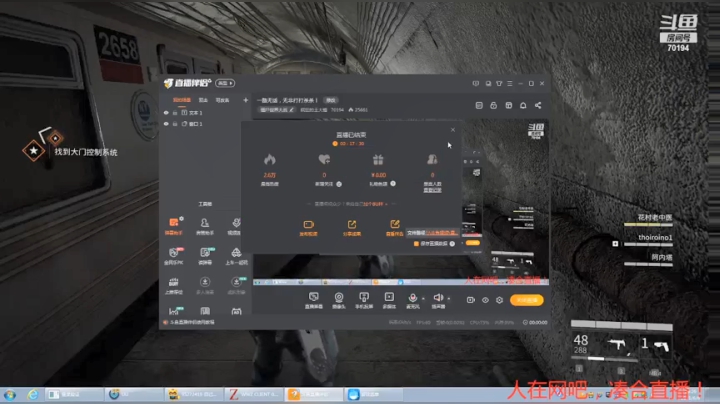Click help icon beside new followers stat
720x404 pixels.
tap(339, 184)
